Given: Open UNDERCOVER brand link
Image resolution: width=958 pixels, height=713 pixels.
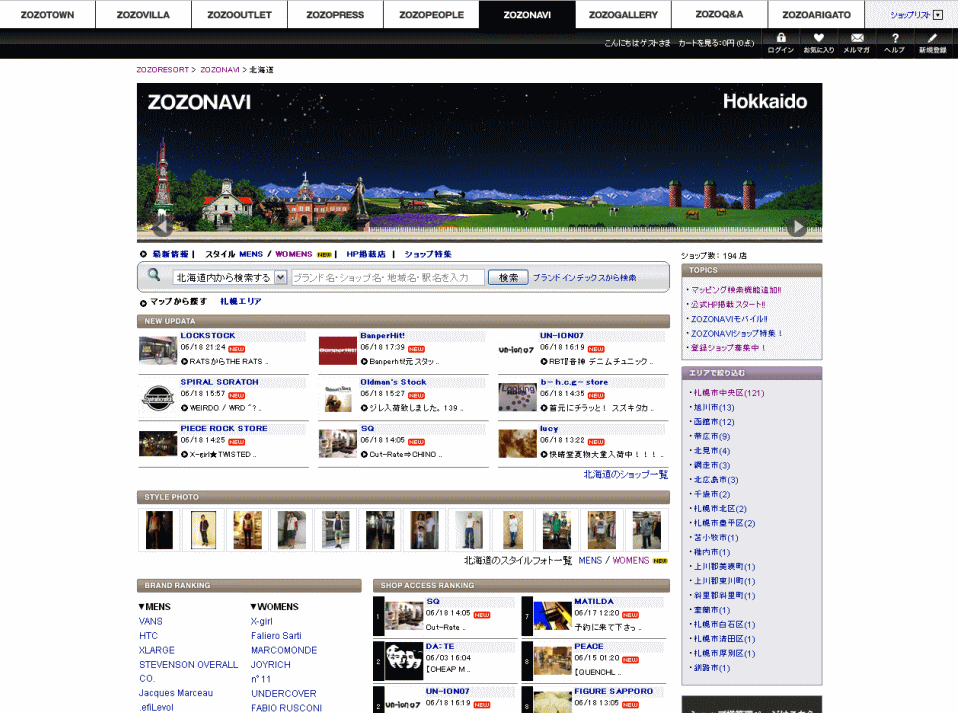Looking at the screenshot, I should (x=283, y=693).
